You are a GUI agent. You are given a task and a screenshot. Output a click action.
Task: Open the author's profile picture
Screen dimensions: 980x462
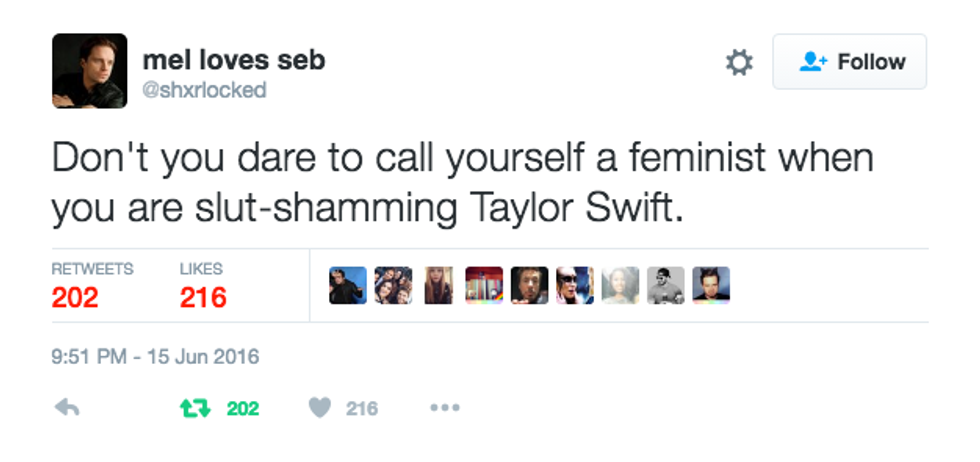tap(90, 71)
